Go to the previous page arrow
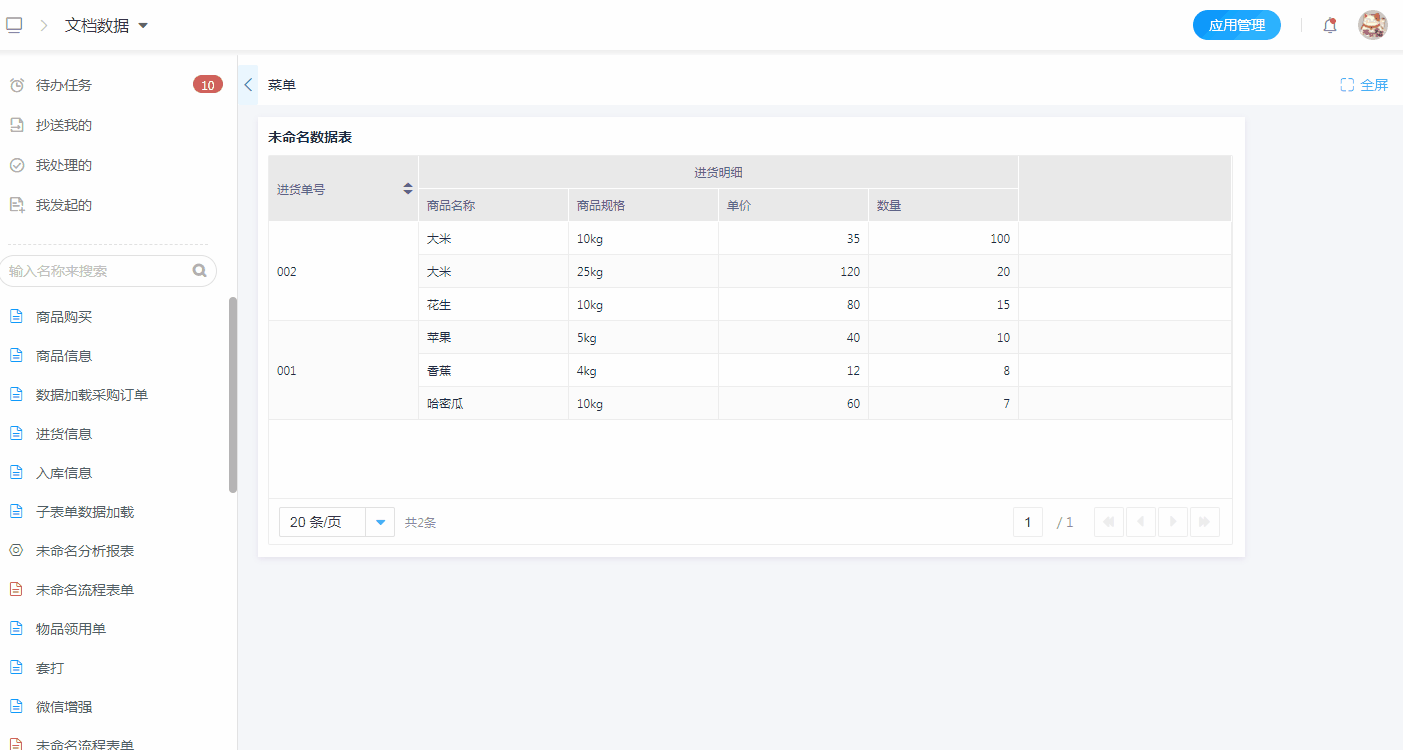This screenshot has width=1403, height=750. 1141,522
